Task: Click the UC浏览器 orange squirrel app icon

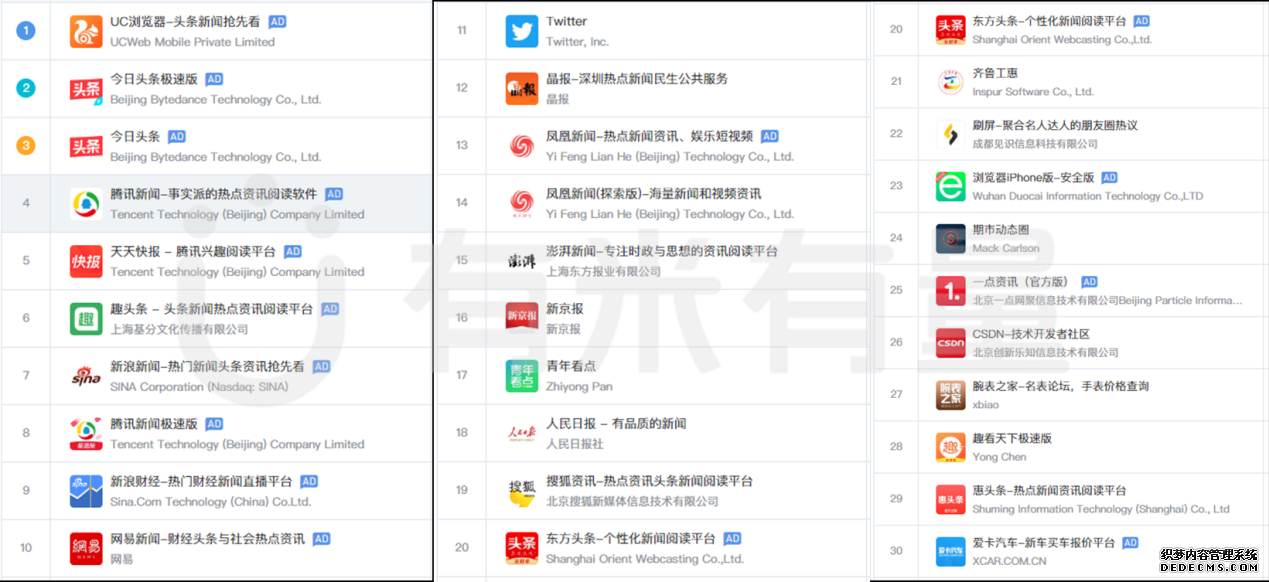Action: pos(86,31)
